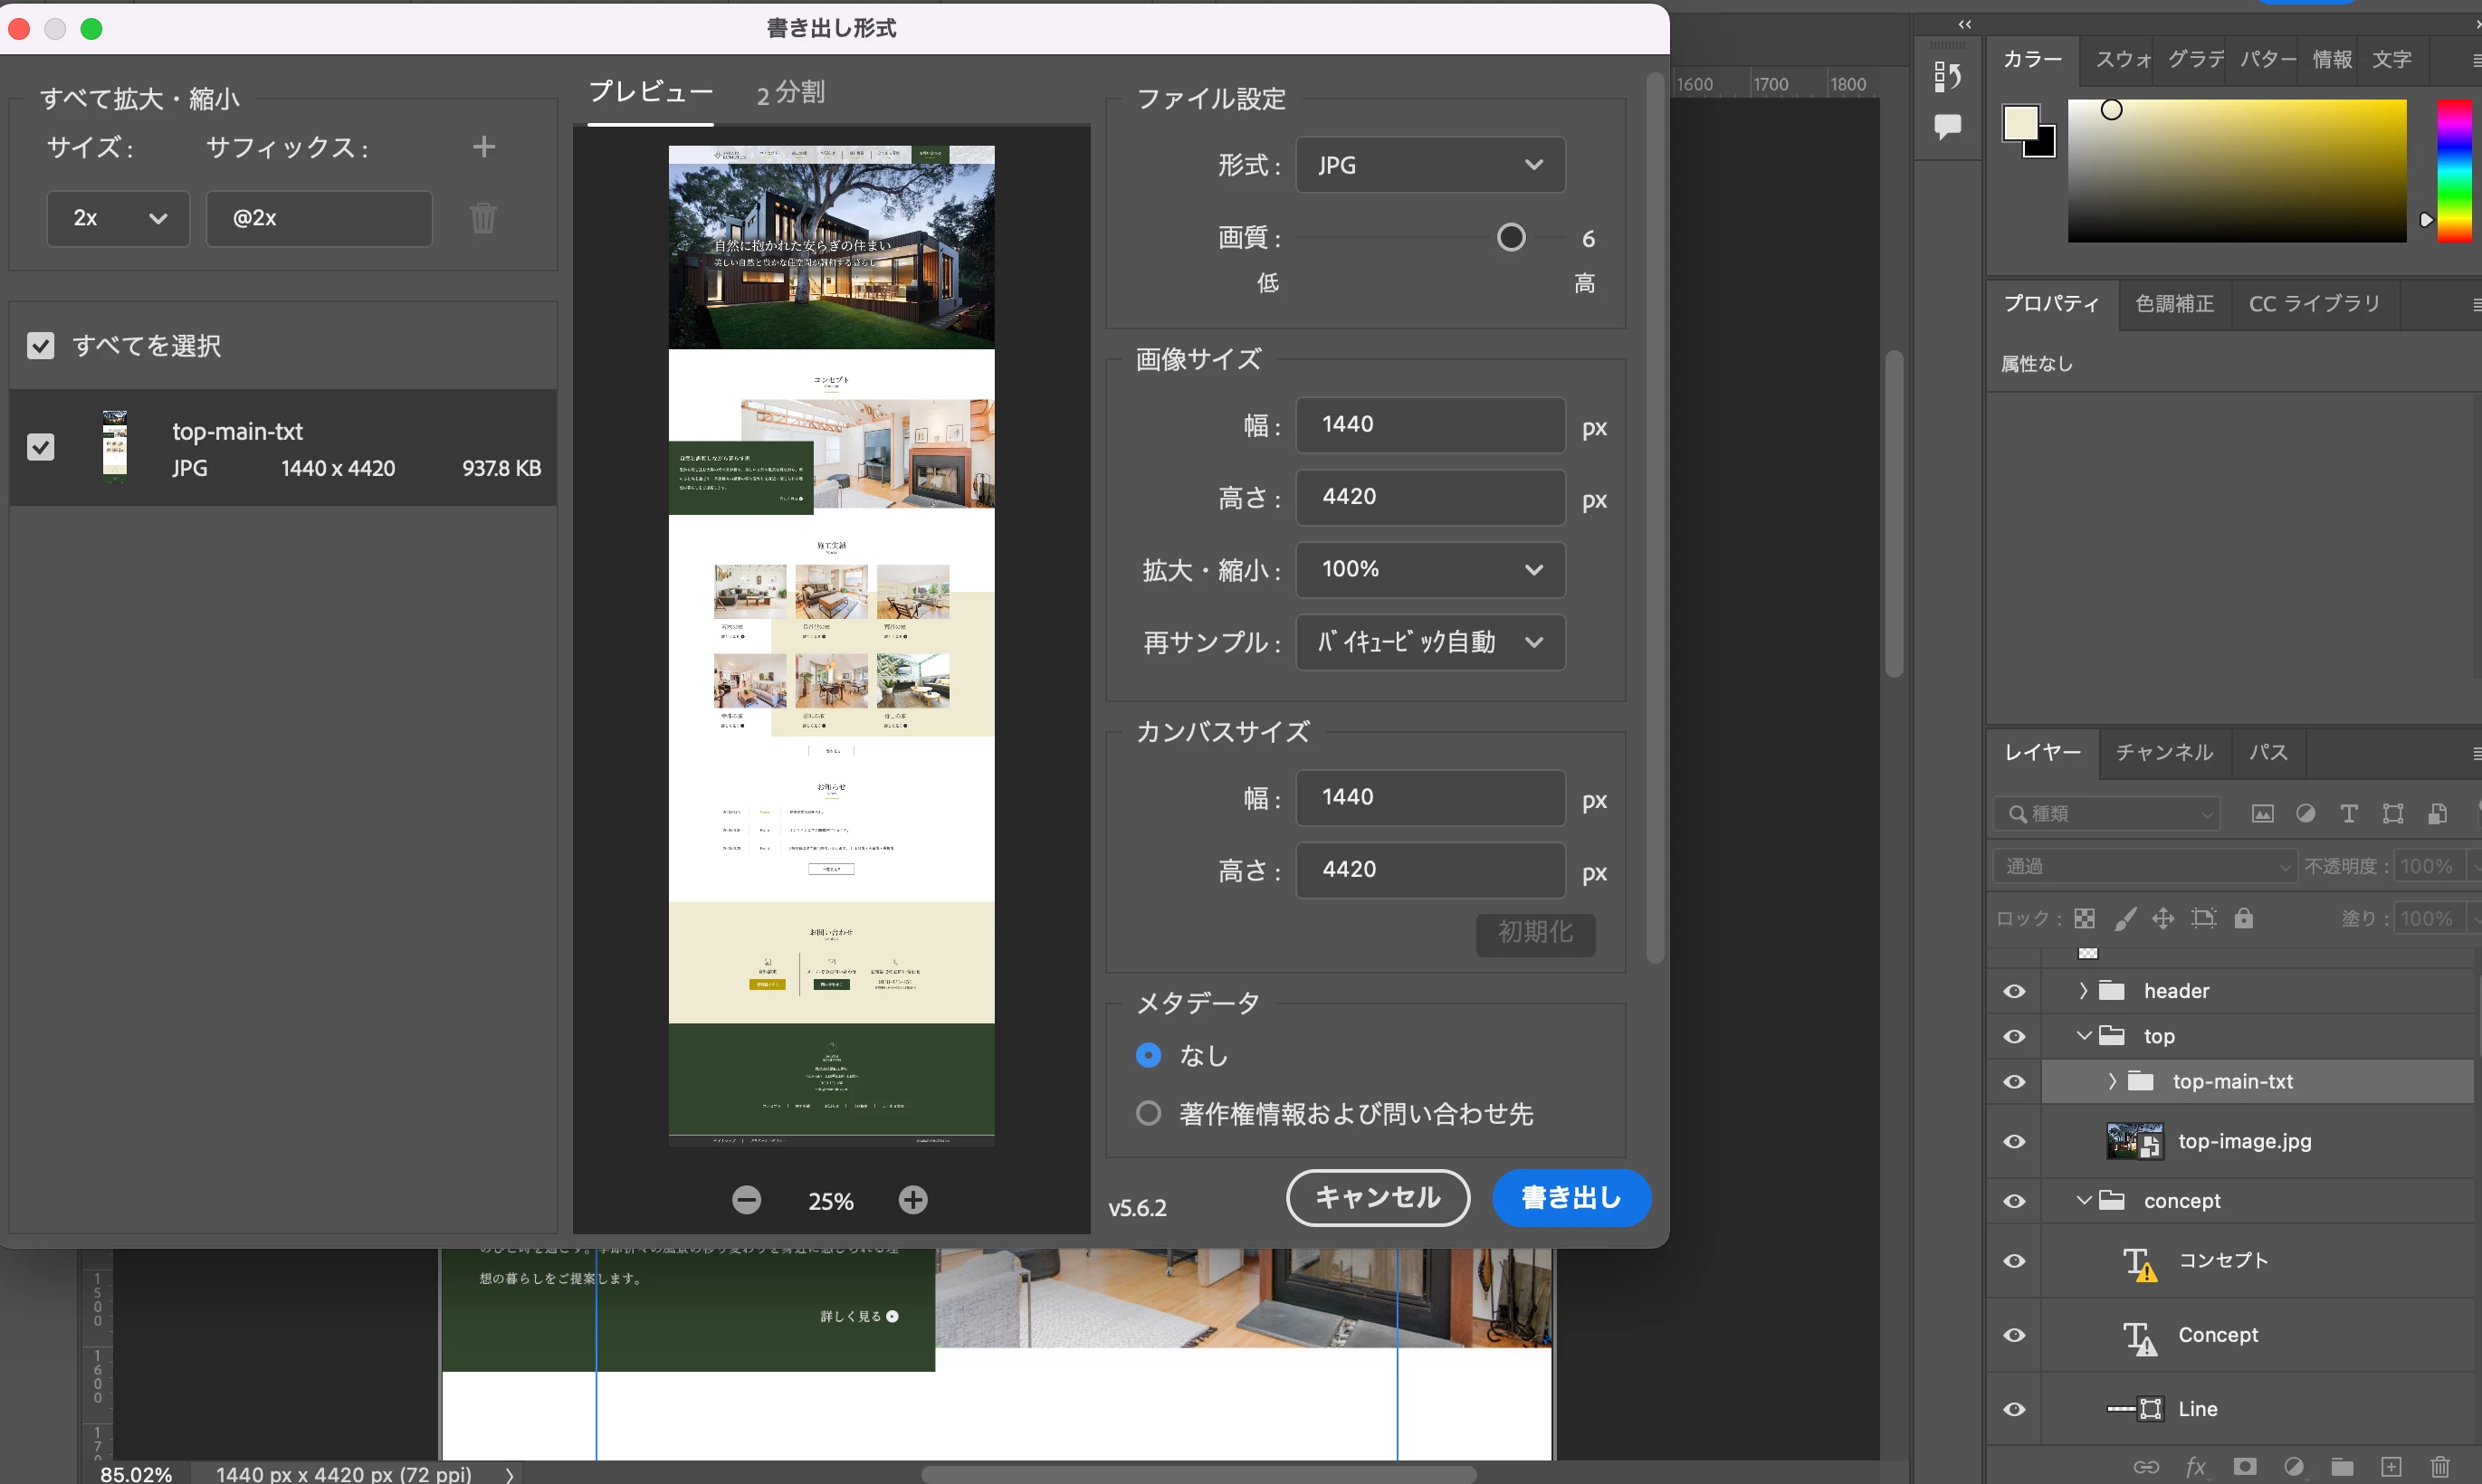The height and width of the screenshot is (1484, 2482).
Task: Click delete layer trash icon in Layers panel
Action: (2440, 1467)
